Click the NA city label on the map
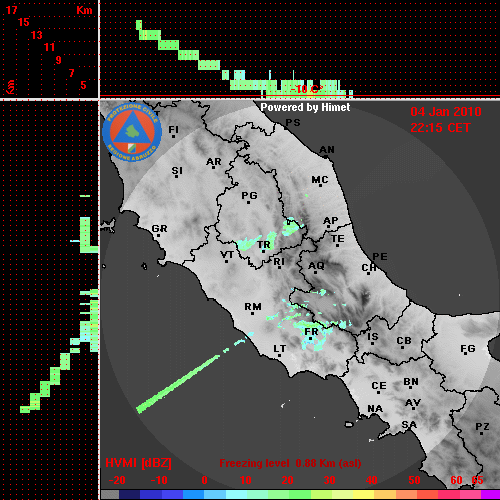The height and width of the screenshot is (500, 500). pos(375,409)
